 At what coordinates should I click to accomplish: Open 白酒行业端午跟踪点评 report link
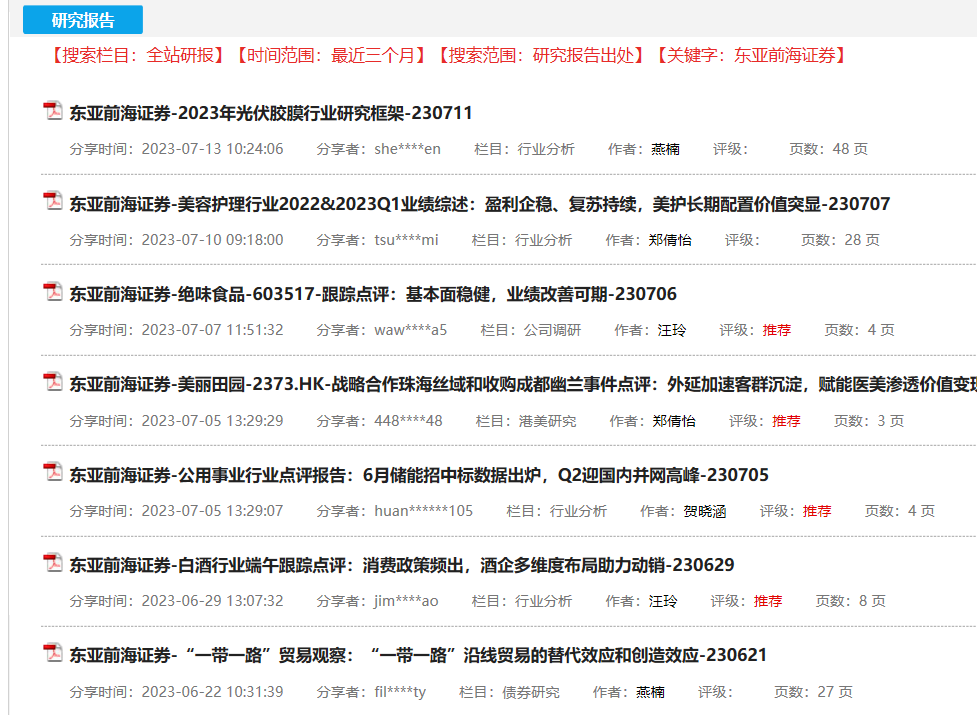[402, 565]
